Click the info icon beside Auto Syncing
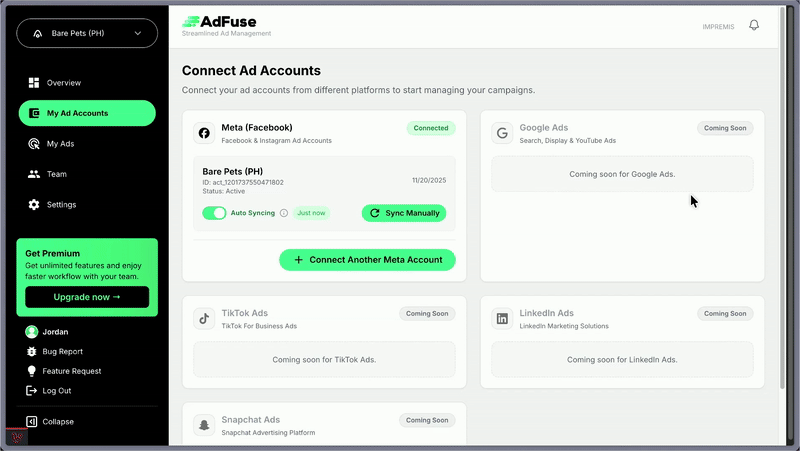This screenshot has height=451, width=800. tap(284, 213)
